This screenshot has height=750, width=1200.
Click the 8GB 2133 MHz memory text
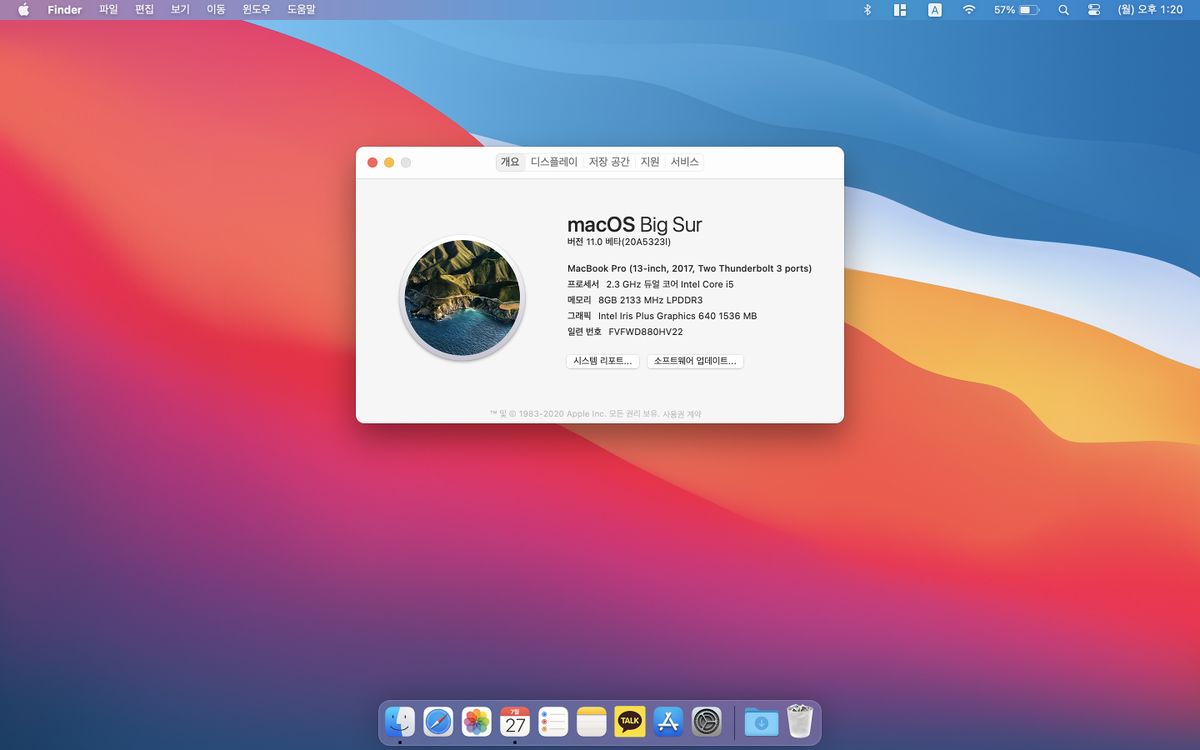click(x=650, y=300)
